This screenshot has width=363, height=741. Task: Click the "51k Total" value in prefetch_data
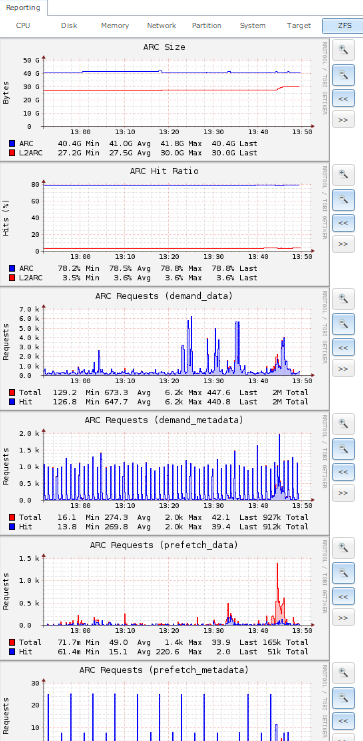(x=288, y=652)
